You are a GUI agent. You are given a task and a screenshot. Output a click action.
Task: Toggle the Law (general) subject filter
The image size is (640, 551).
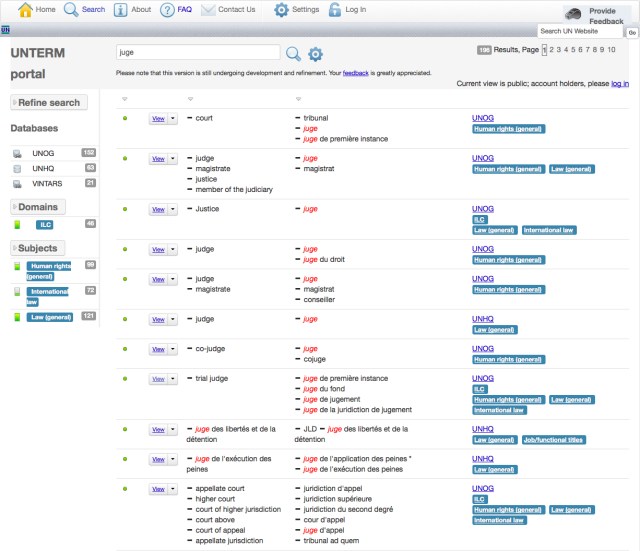17,317
